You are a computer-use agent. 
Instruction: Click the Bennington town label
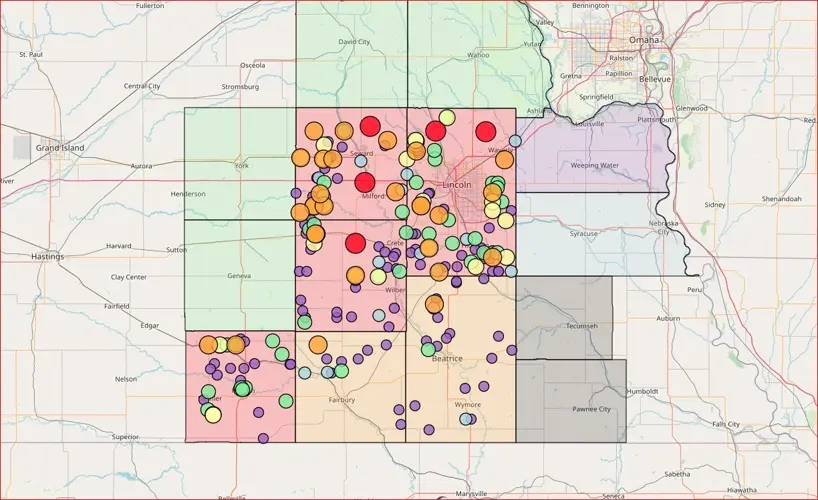click(x=591, y=5)
